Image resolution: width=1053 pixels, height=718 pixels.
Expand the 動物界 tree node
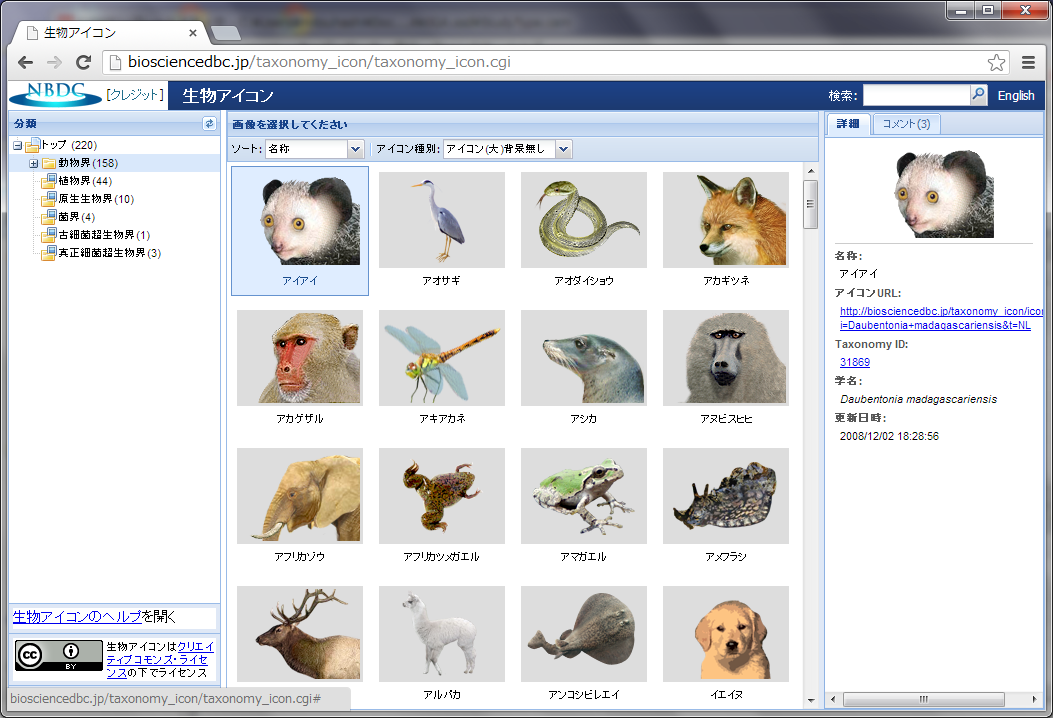point(34,163)
